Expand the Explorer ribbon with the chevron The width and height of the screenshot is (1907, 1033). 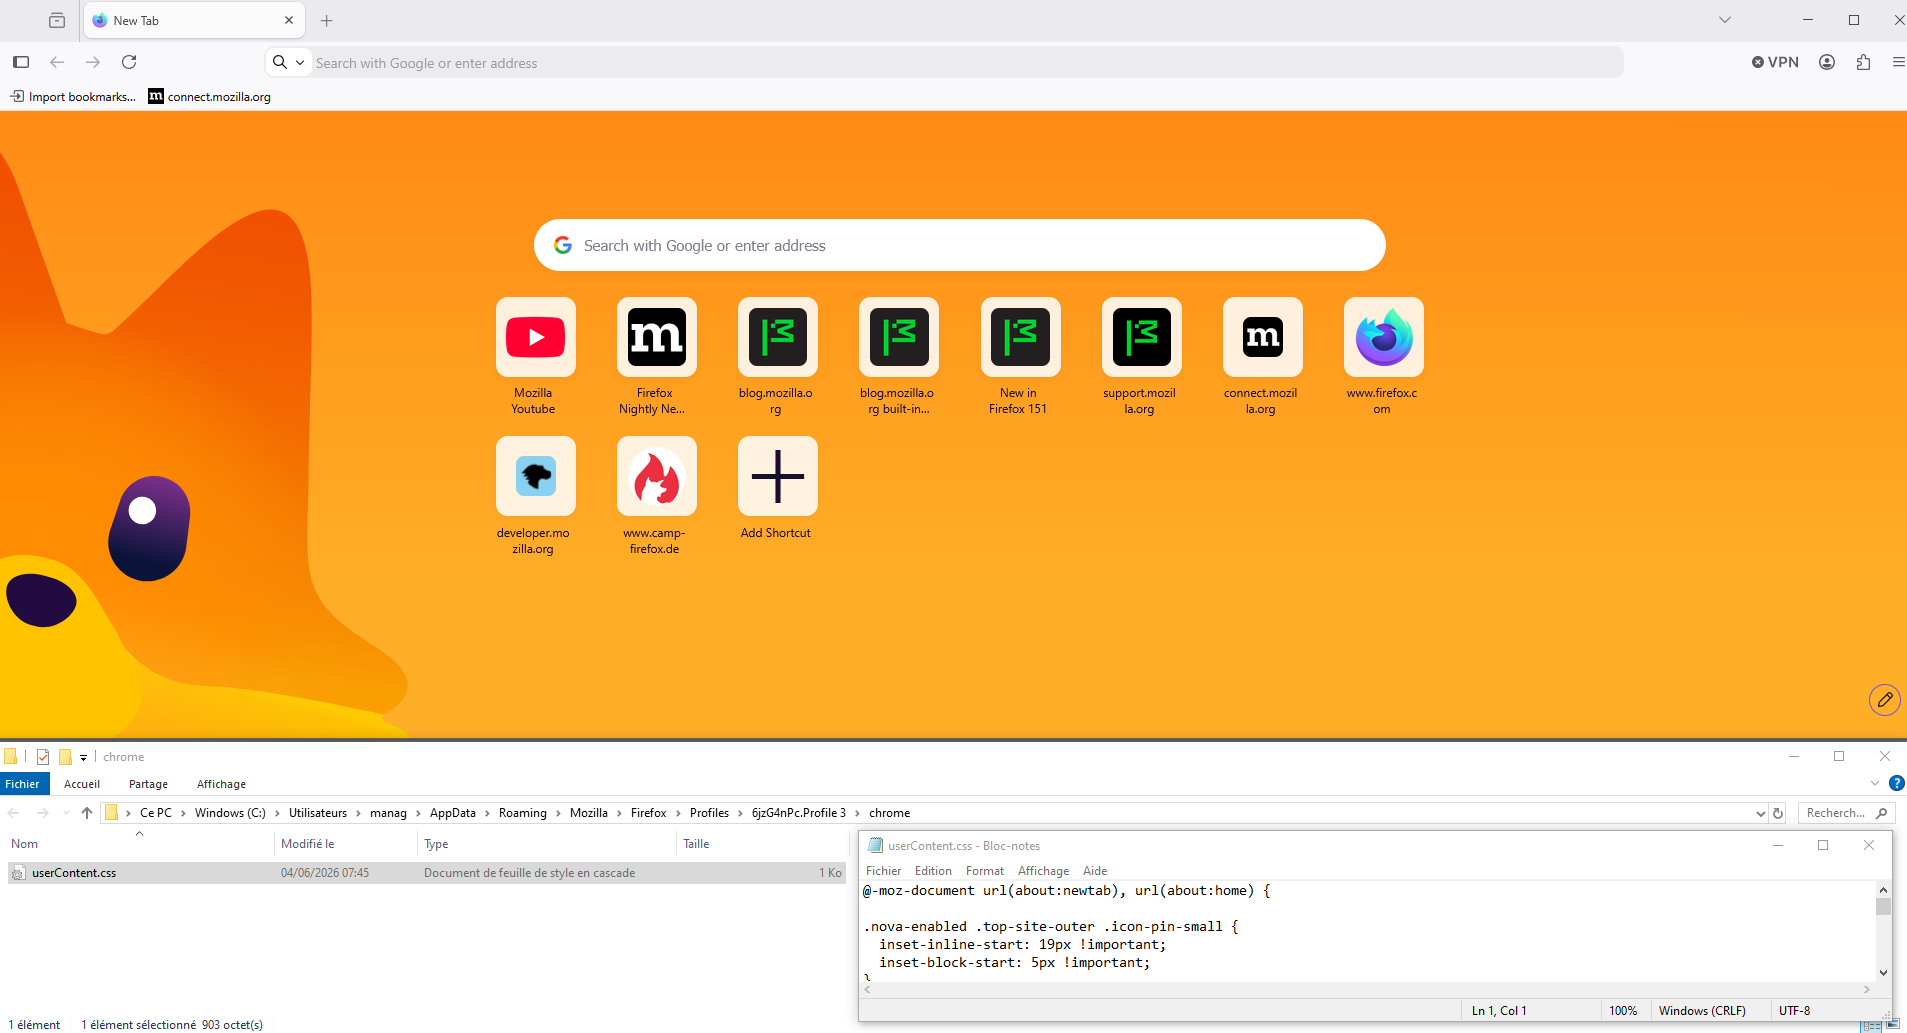click(x=1875, y=783)
